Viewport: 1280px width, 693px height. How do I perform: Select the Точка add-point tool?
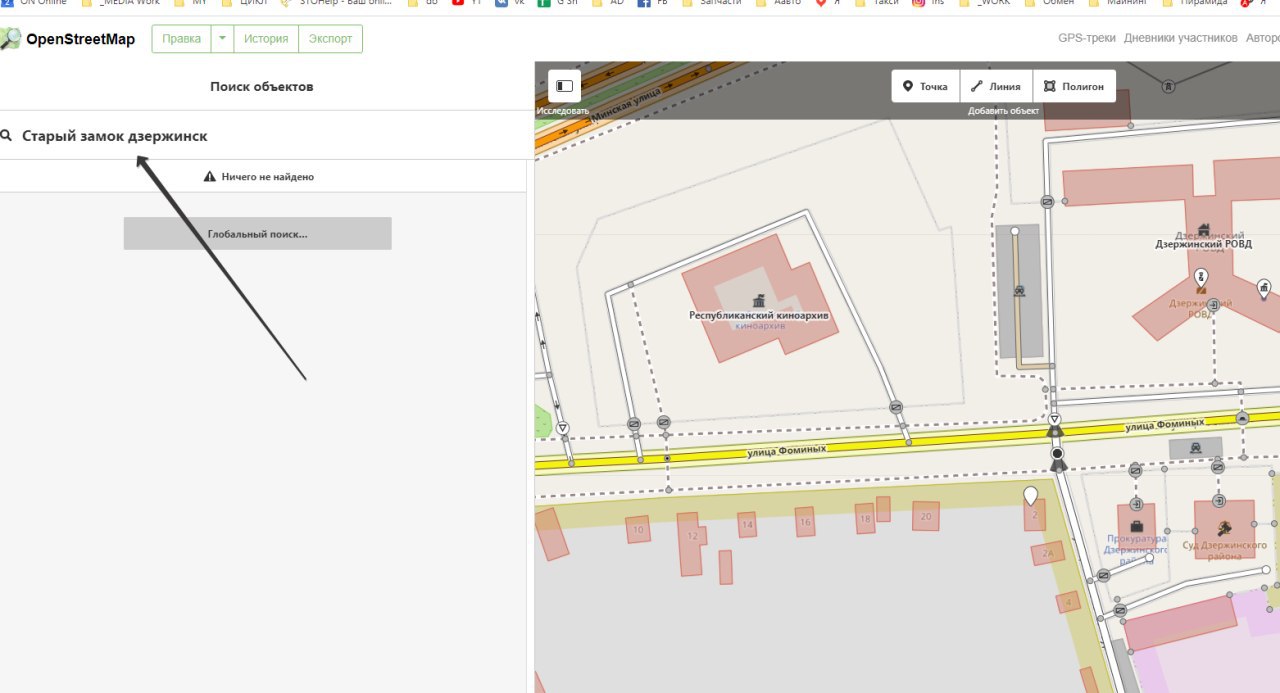pos(925,86)
